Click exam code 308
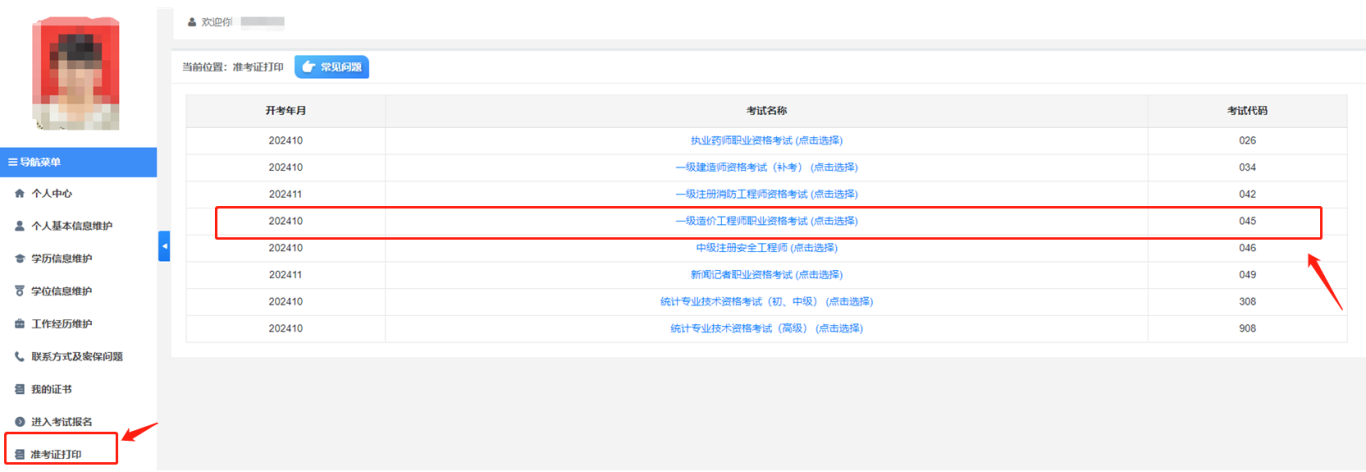This screenshot has width=1366, height=472. 1247,302
